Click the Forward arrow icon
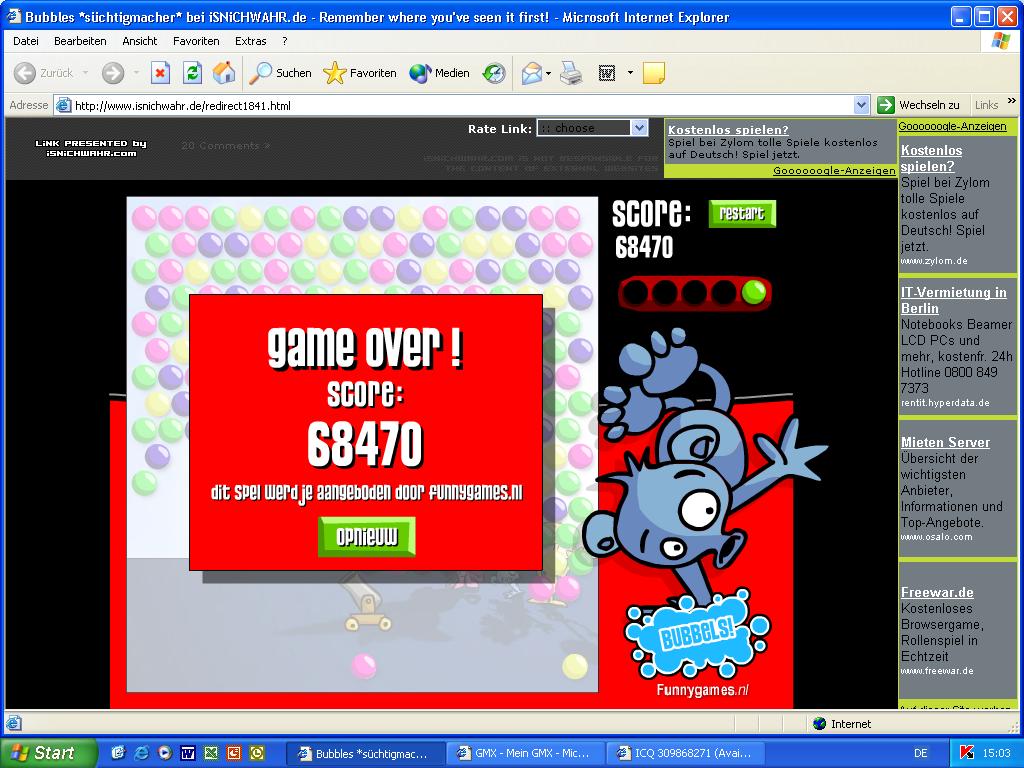Viewport: 1024px width, 768px height. pyautogui.click(x=113, y=73)
